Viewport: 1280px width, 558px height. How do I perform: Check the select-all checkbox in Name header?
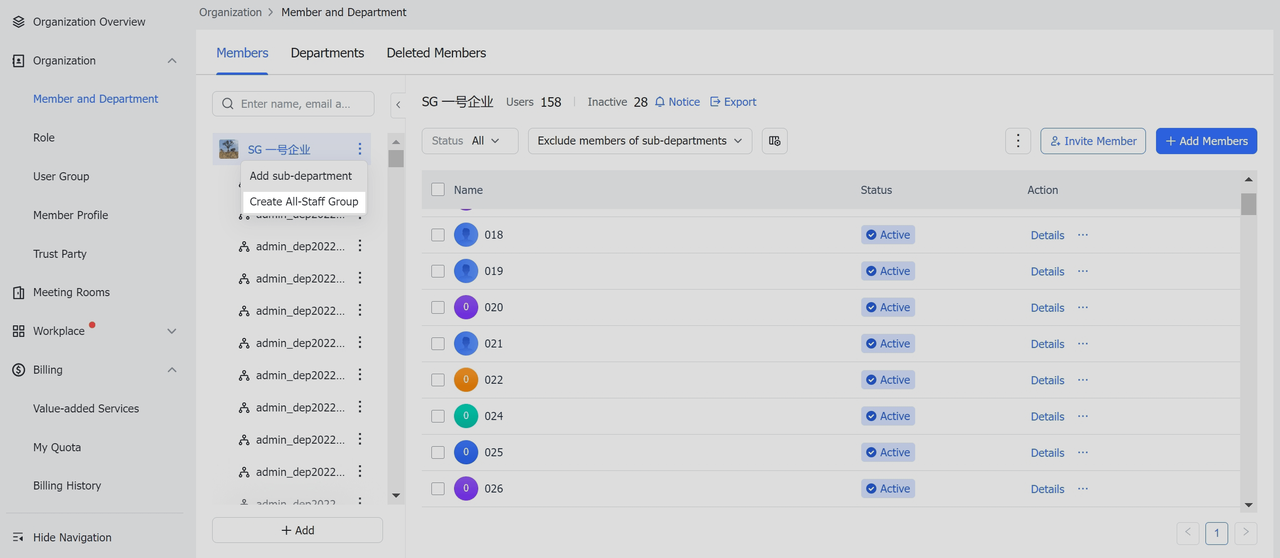(438, 189)
